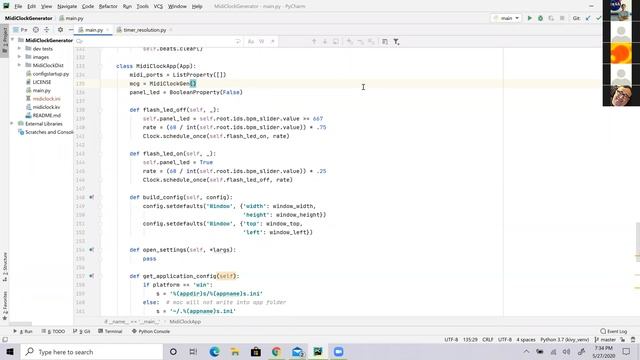
Task: Open the Refactor menu
Action: coord(108,6)
